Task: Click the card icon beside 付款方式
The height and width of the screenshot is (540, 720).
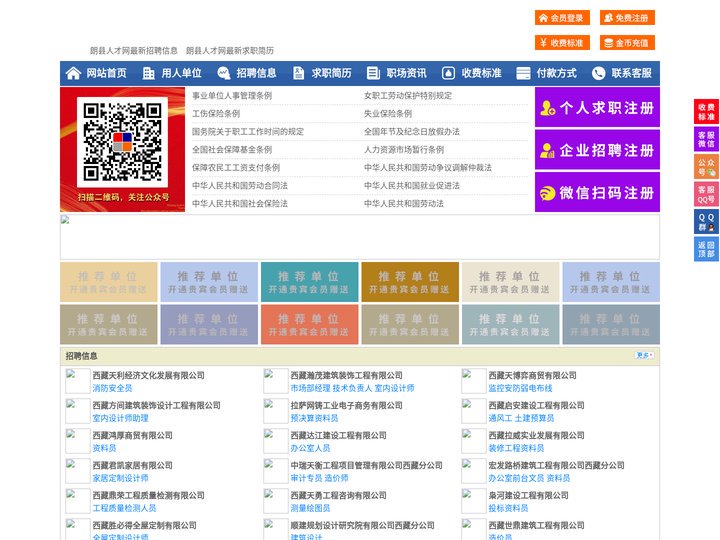Action: click(x=523, y=73)
